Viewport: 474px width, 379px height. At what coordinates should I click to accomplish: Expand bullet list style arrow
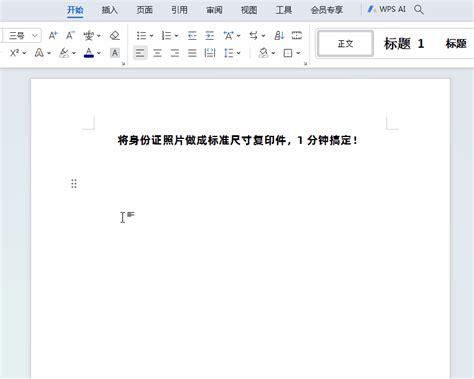coord(151,36)
